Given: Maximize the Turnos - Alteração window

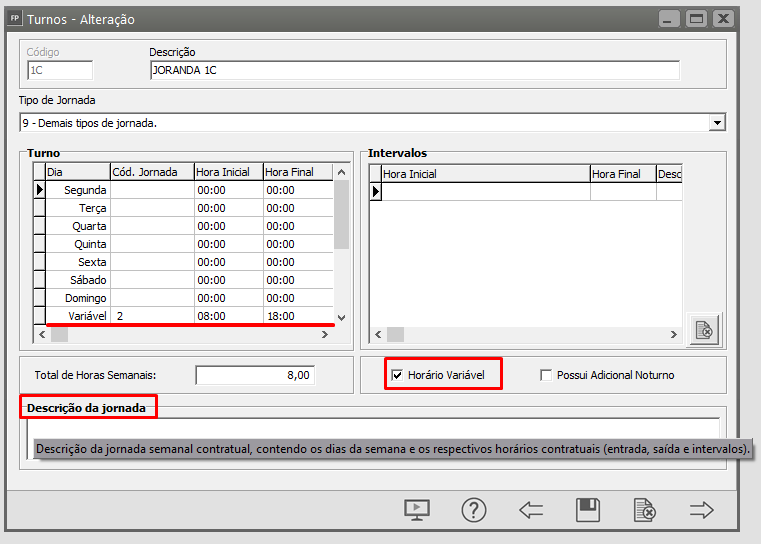Looking at the screenshot, I should pyautogui.click(x=696, y=19).
